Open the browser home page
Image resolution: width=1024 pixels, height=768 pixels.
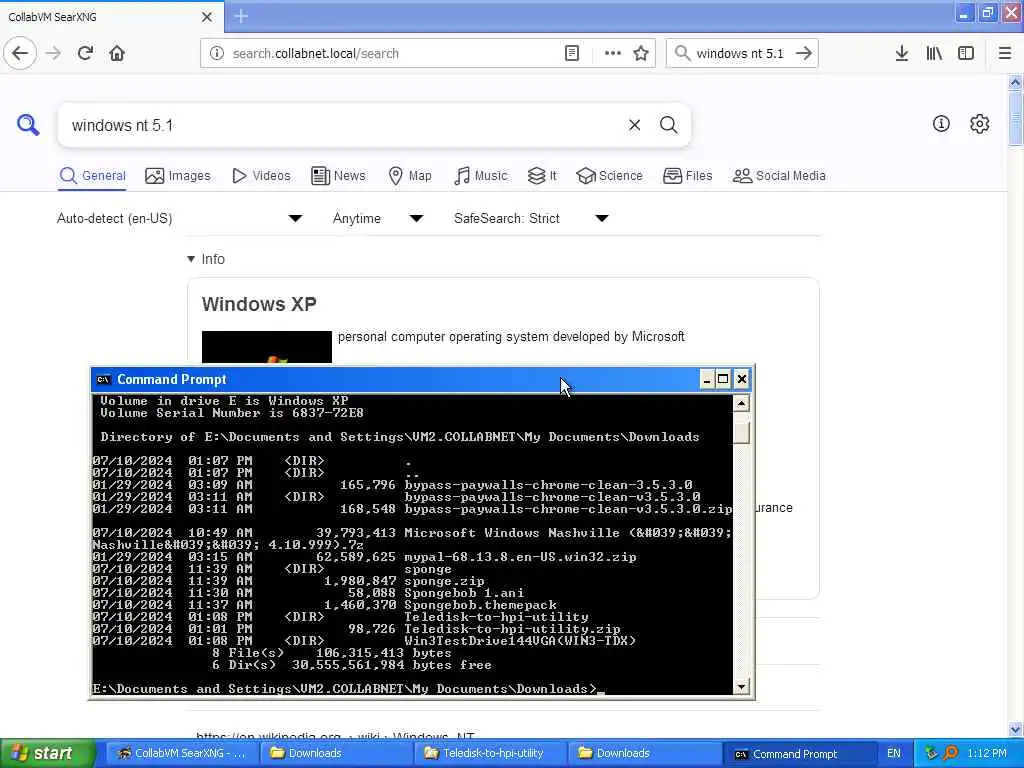pyautogui.click(x=117, y=53)
